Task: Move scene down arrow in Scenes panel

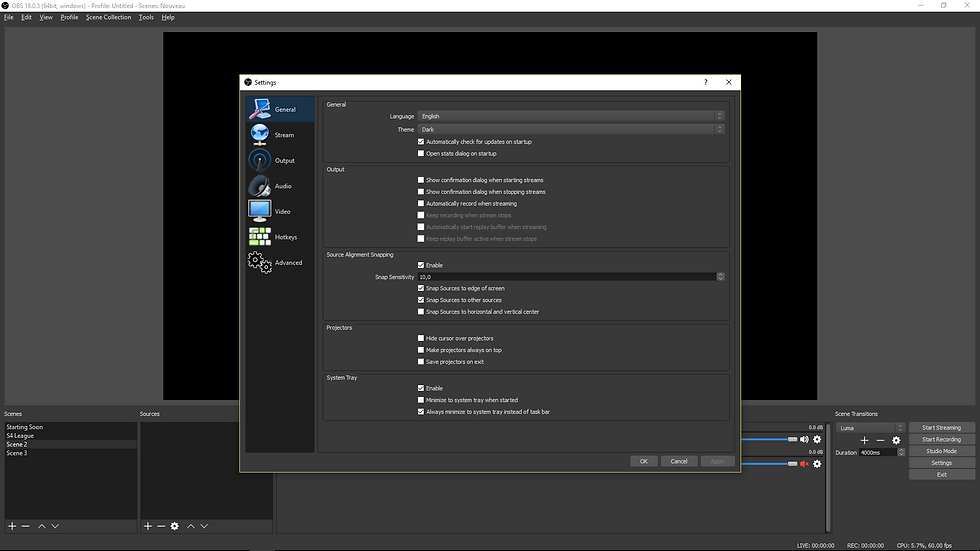Action: (x=55, y=526)
